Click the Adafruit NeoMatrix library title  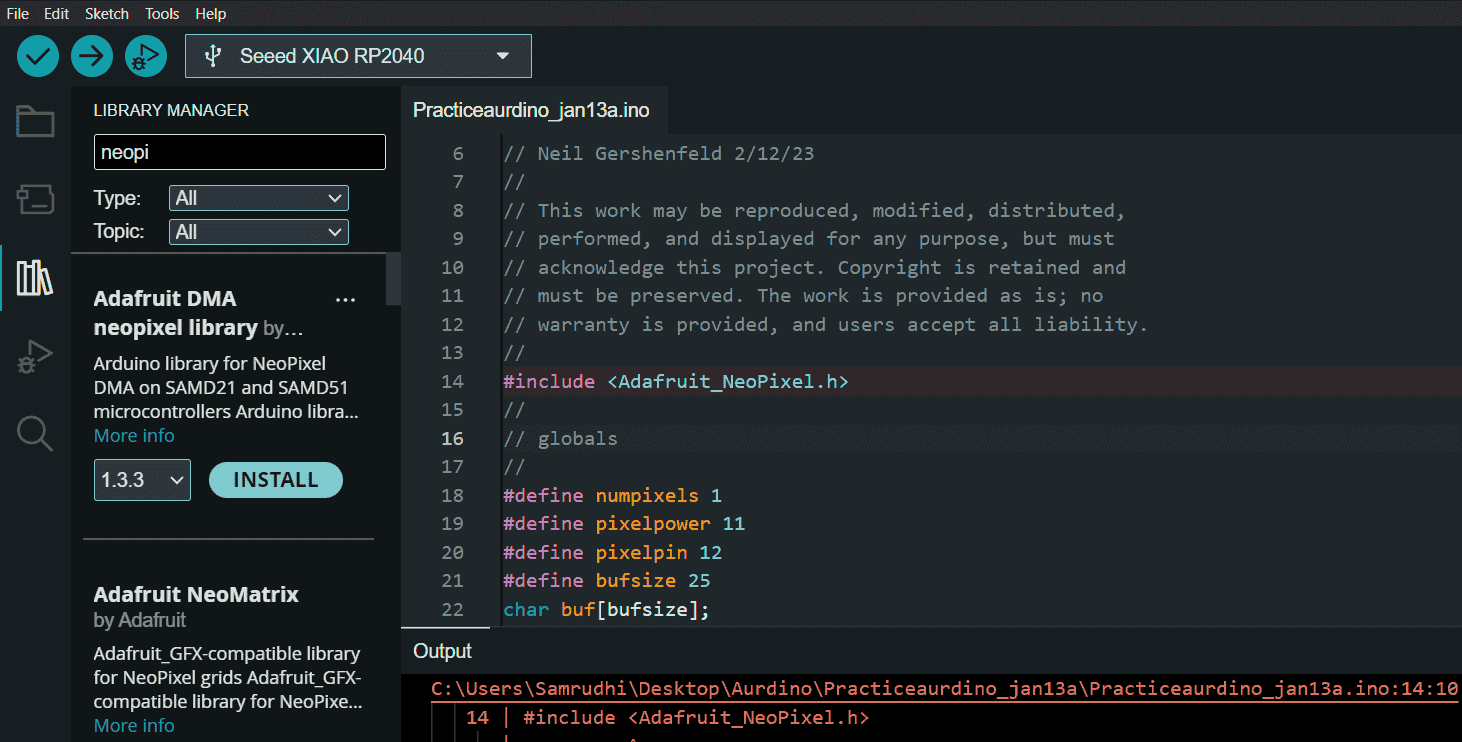pyautogui.click(x=196, y=594)
